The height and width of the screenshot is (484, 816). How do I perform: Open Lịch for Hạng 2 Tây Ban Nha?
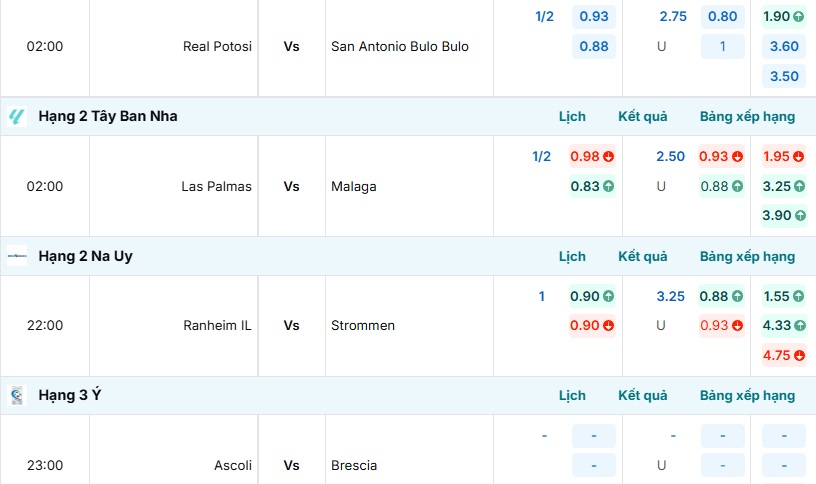[x=572, y=117]
